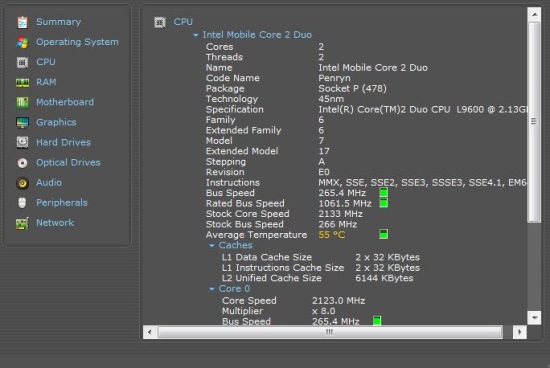Switch to the Graphics section
Image resolution: width=550 pixels, height=368 pixels.
click(56, 122)
